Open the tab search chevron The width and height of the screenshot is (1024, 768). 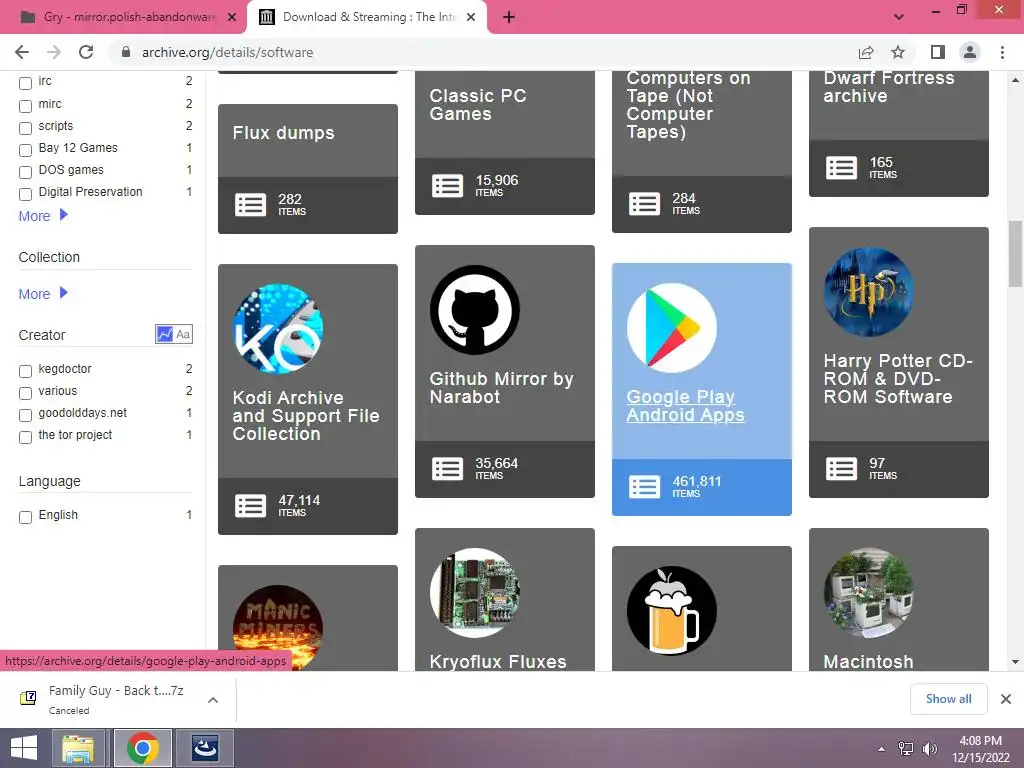click(x=899, y=17)
